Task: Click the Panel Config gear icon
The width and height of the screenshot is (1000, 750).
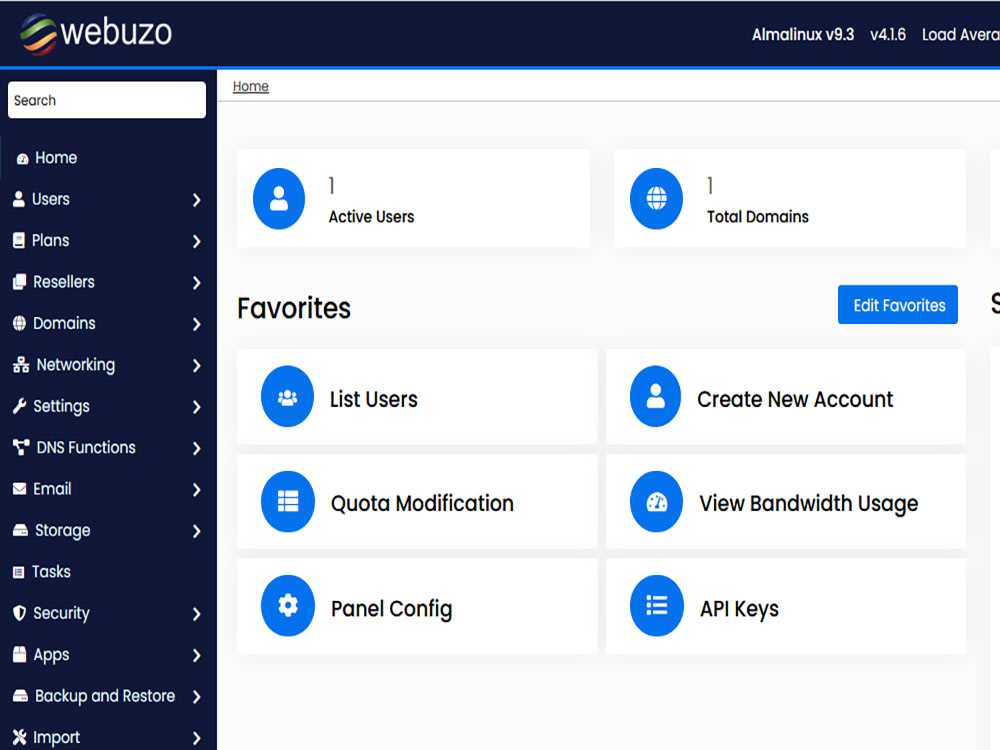Action: coord(287,607)
